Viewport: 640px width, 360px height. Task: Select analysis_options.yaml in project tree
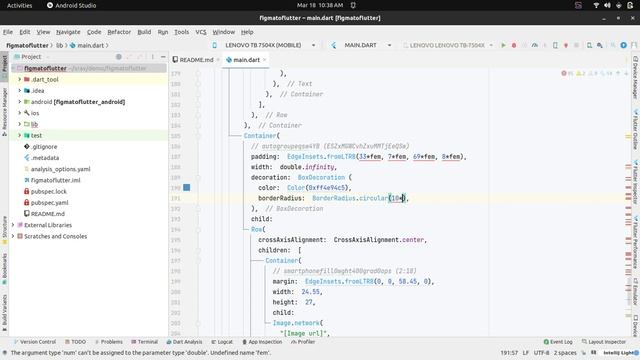click(60, 169)
